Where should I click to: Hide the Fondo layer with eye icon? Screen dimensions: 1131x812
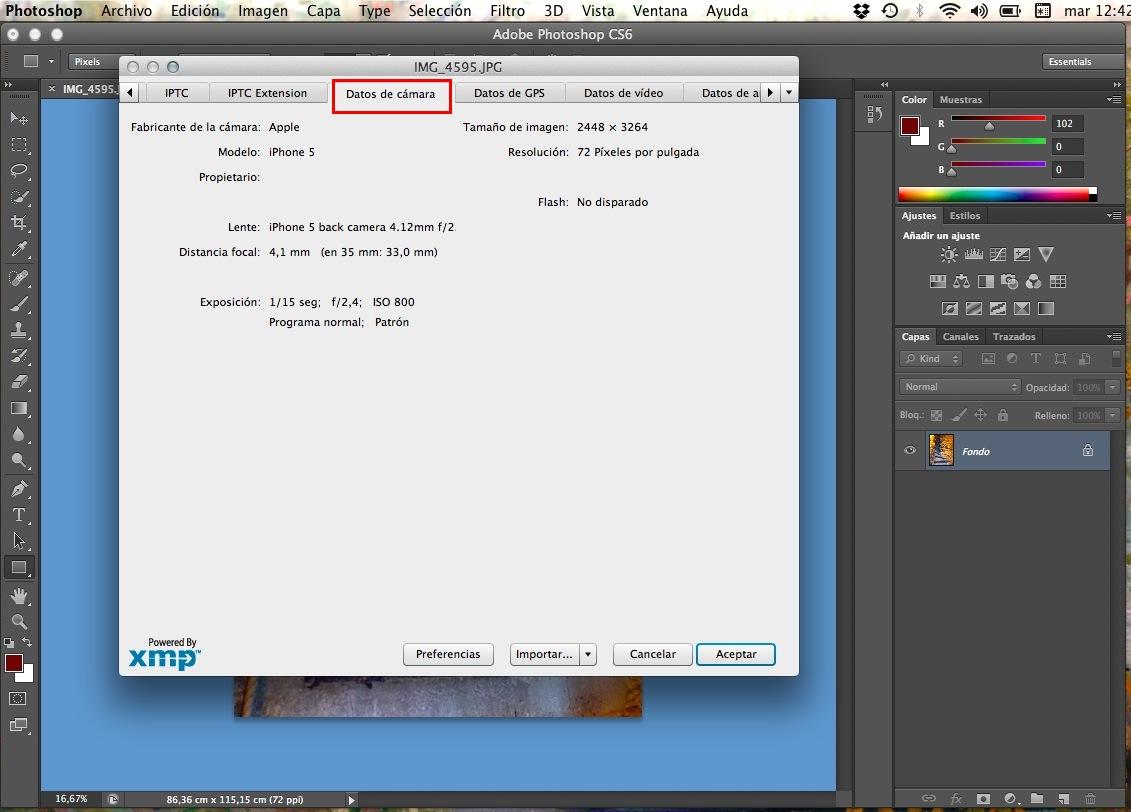tap(910, 451)
